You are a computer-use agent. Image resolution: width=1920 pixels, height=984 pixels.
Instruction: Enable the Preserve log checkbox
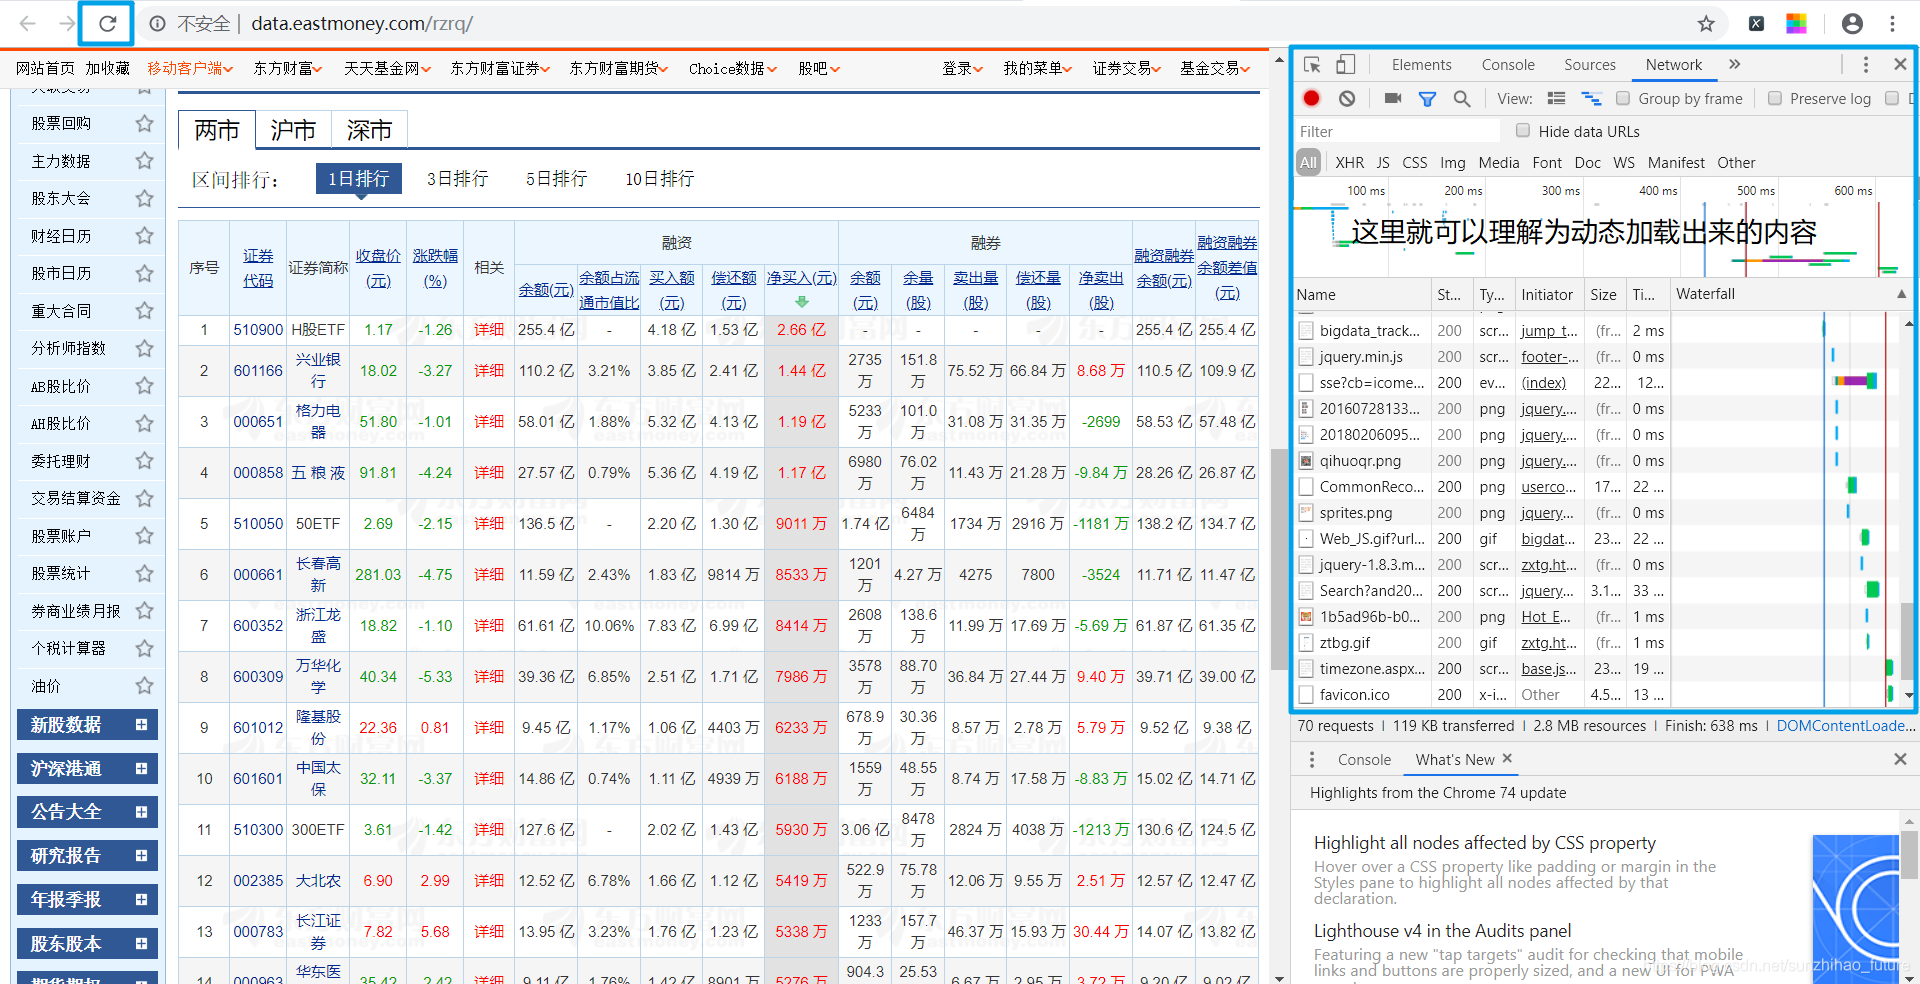[1775, 98]
